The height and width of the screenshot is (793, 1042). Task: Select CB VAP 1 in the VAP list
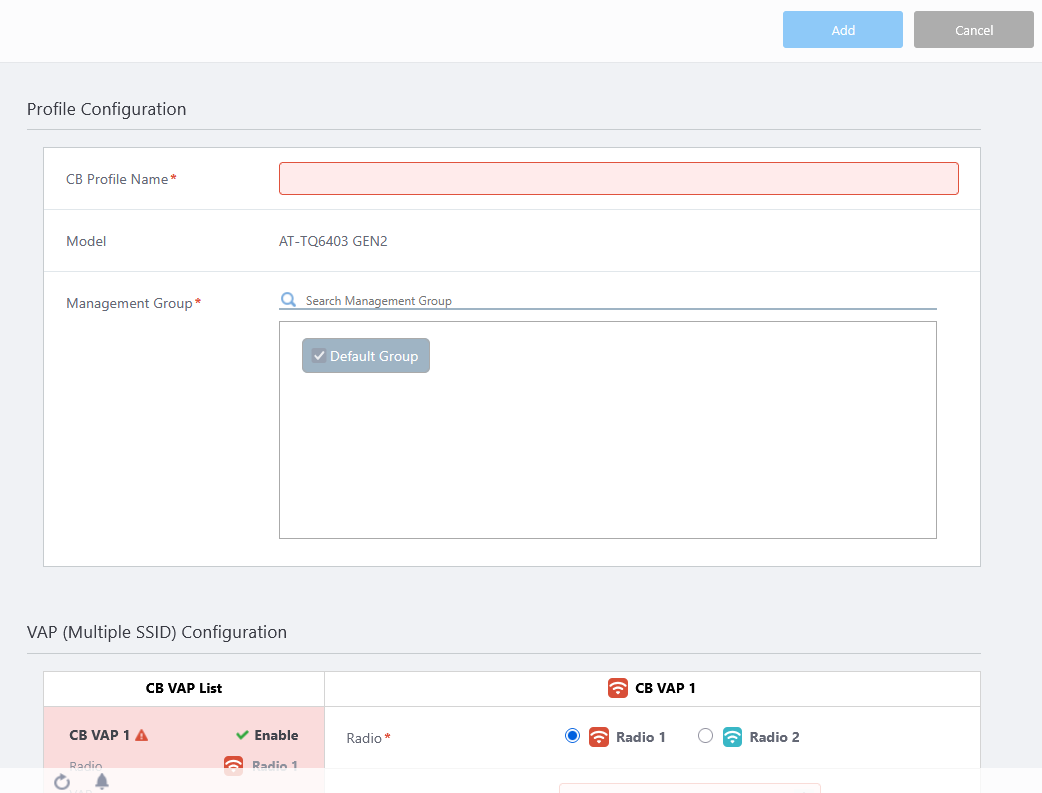tap(100, 735)
